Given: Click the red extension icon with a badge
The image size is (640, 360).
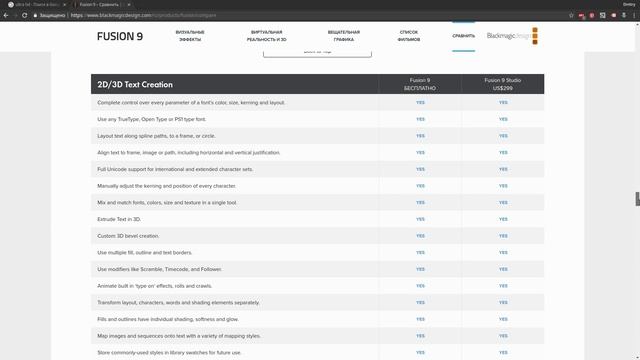Looking at the screenshot, I should (582, 16).
